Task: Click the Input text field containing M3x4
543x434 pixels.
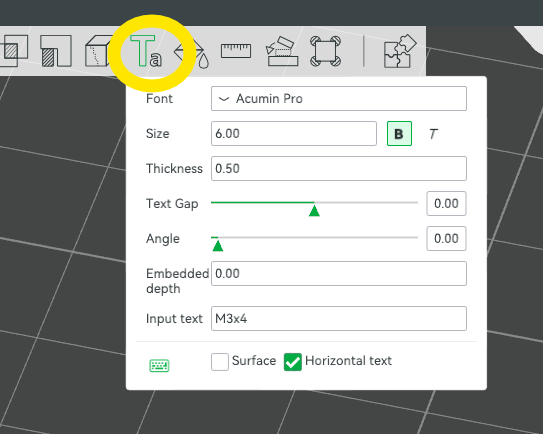Action: click(x=339, y=319)
